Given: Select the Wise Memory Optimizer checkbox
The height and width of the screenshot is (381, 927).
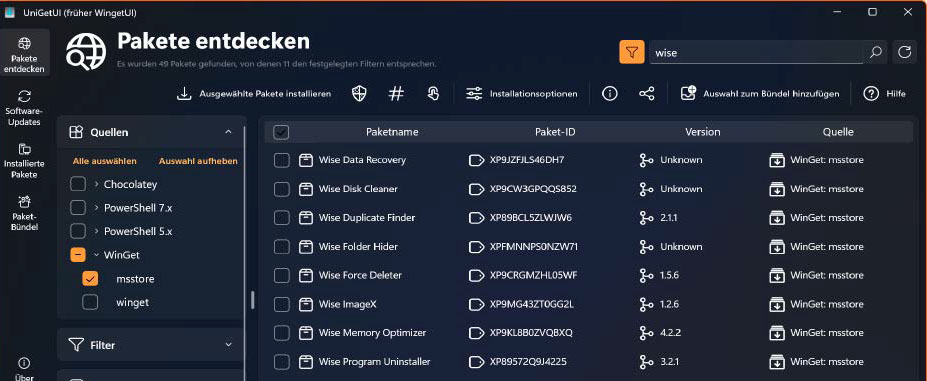Looking at the screenshot, I should click(x=281, y=333).
